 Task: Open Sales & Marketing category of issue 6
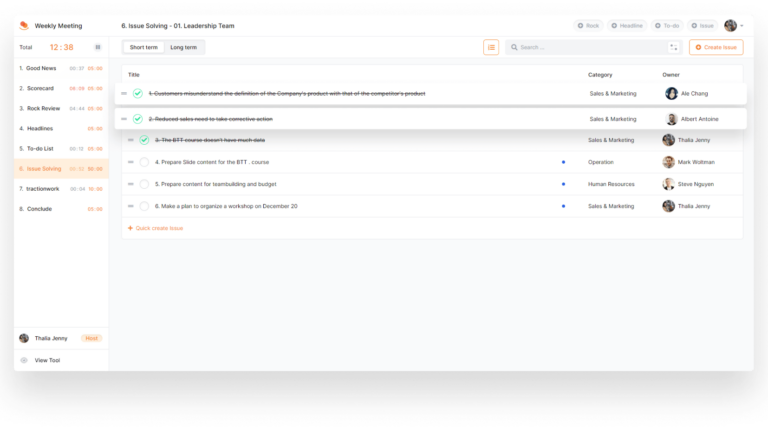[611, 206]
